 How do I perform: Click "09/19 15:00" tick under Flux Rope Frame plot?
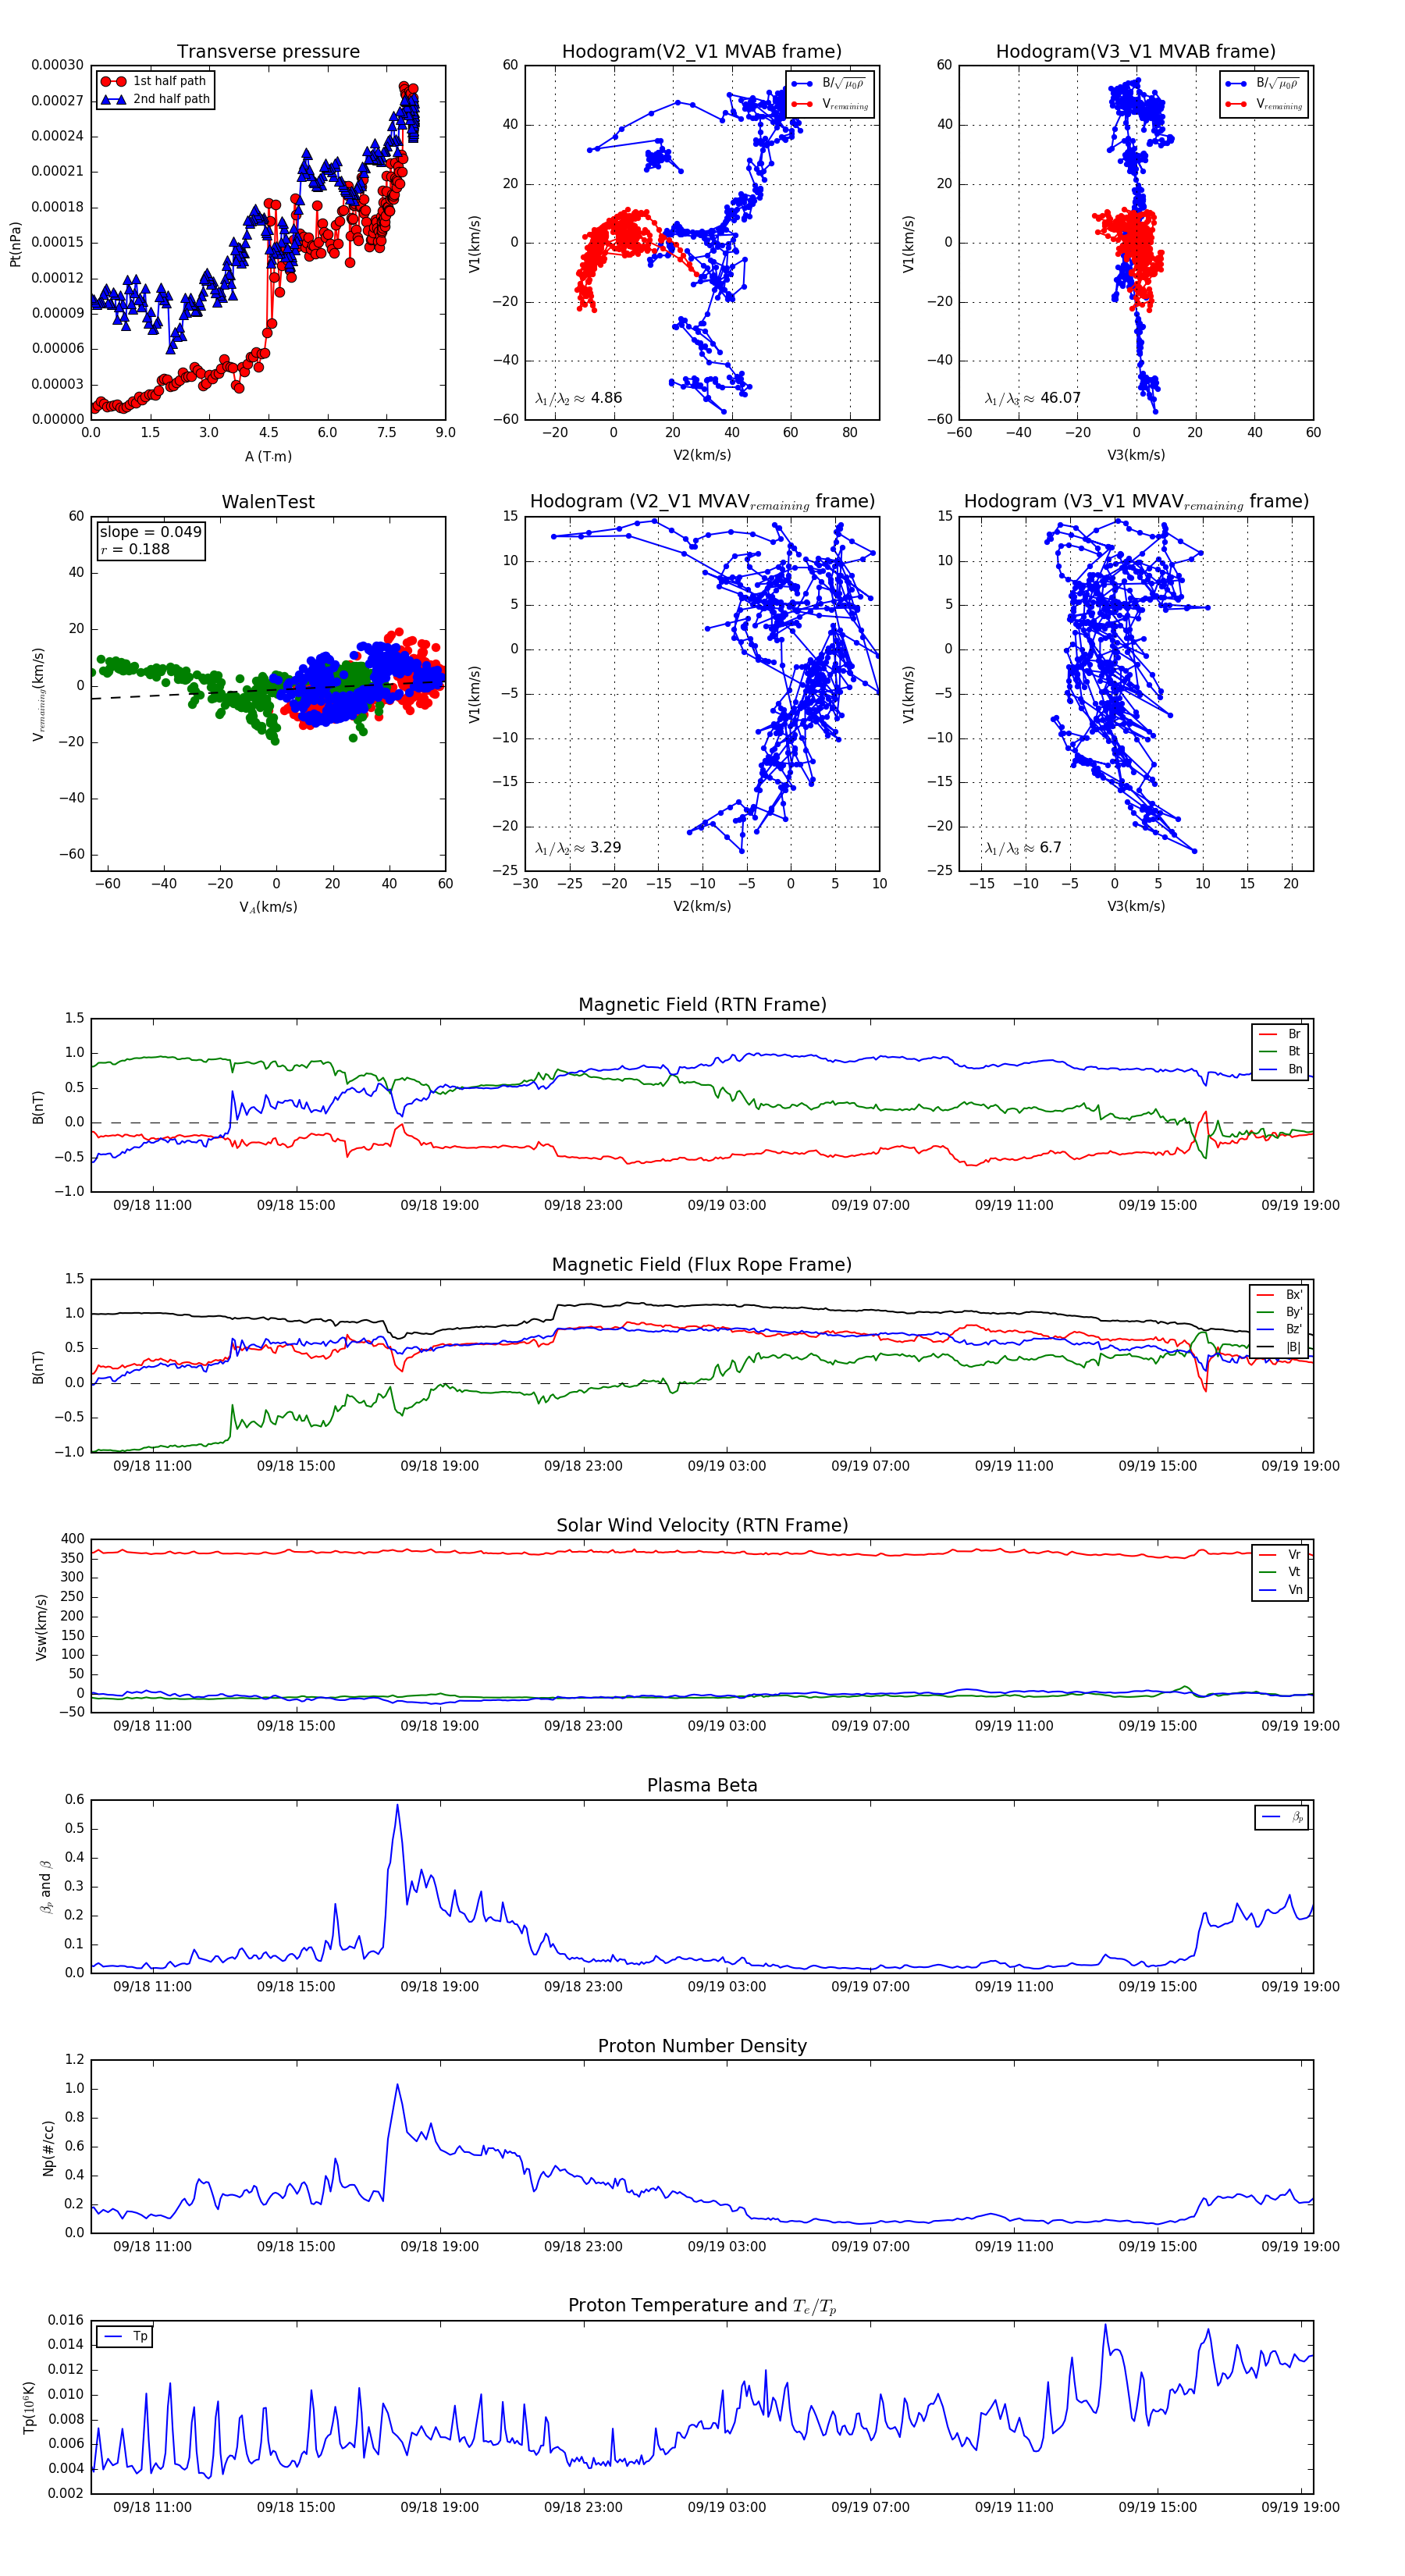pyautogui.click(x=1157, y=1466)
